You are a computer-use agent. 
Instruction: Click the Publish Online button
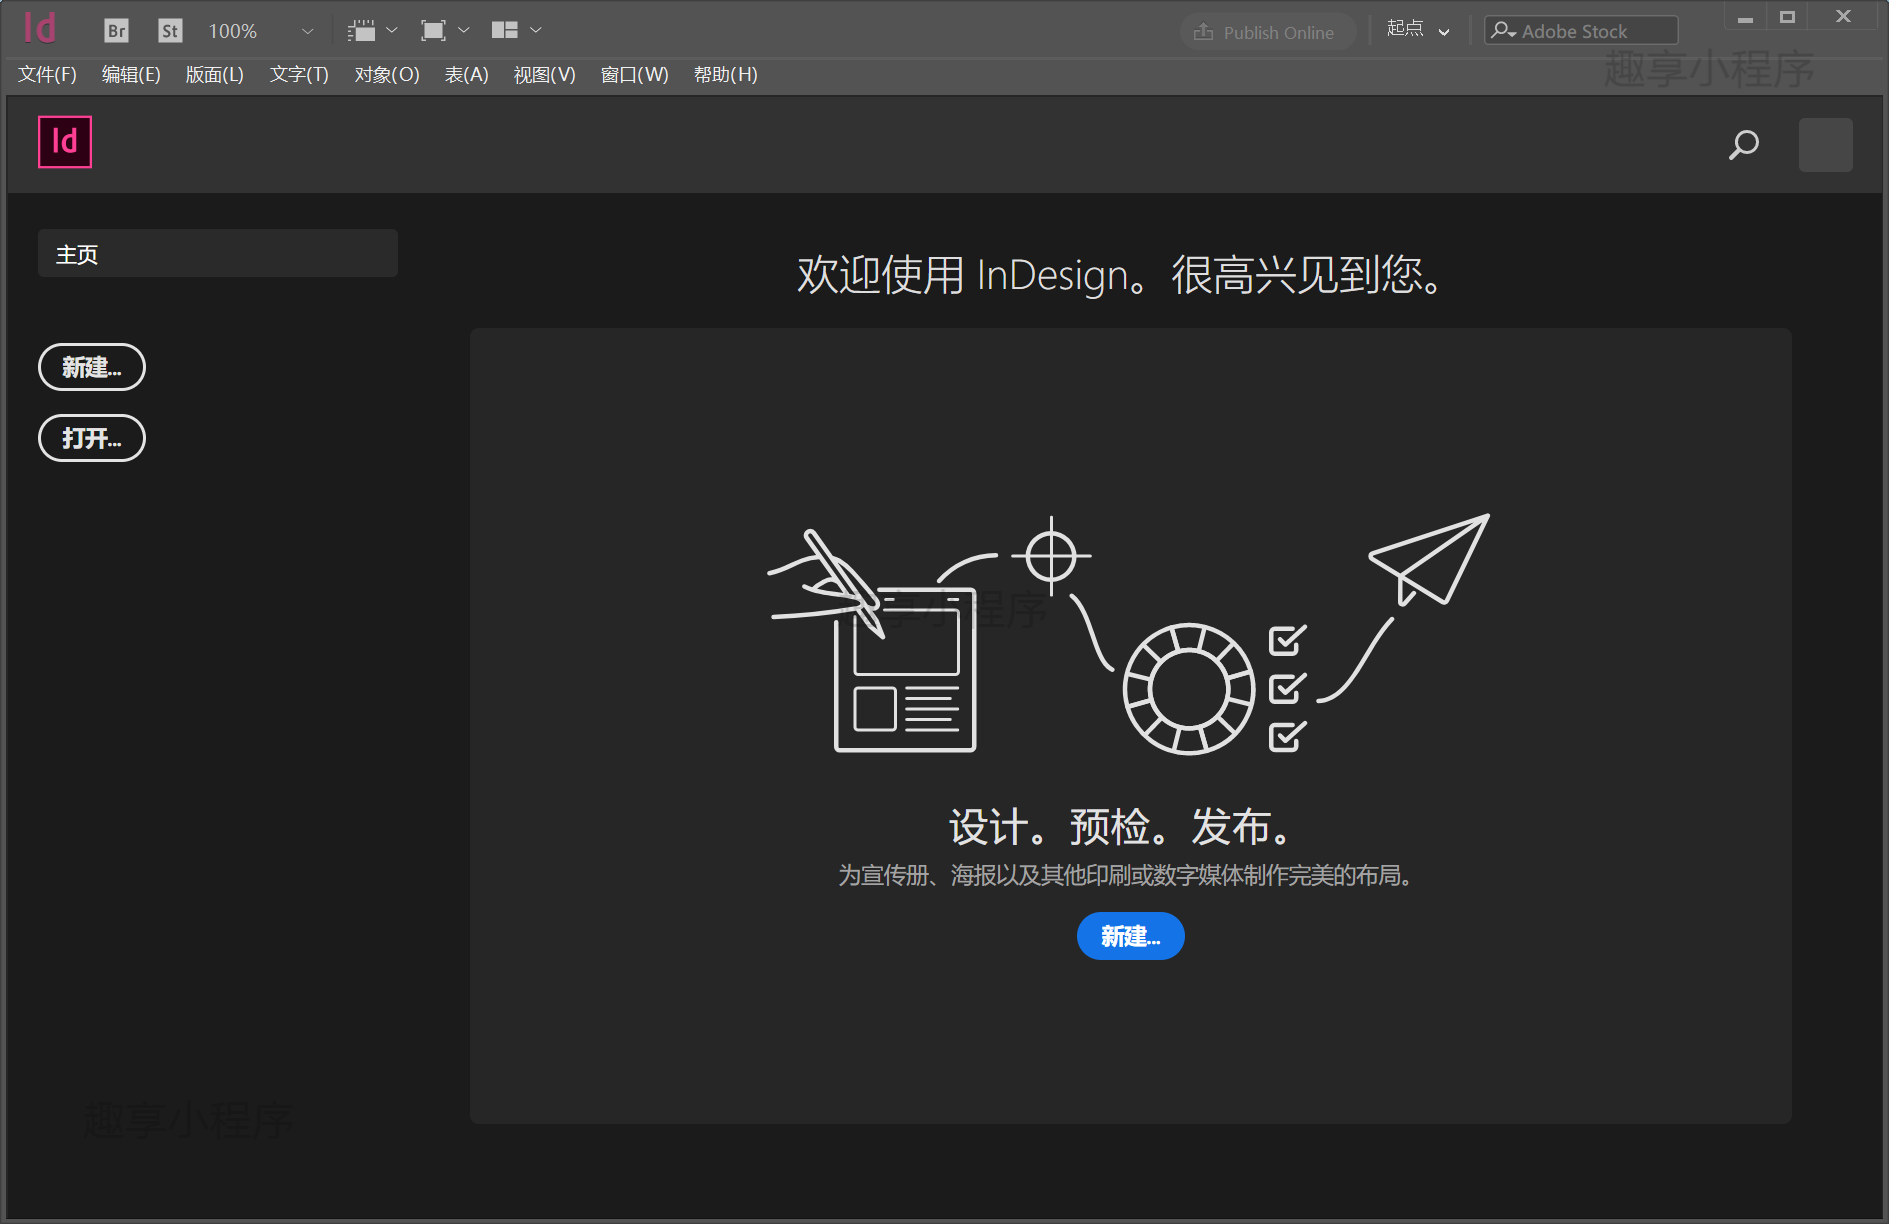point(1266,32)
